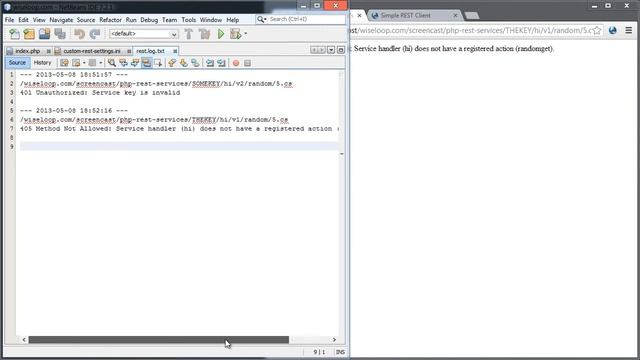The image size is (640, 360).
Task: Open the Tools menu
Action: pos(189,20)
